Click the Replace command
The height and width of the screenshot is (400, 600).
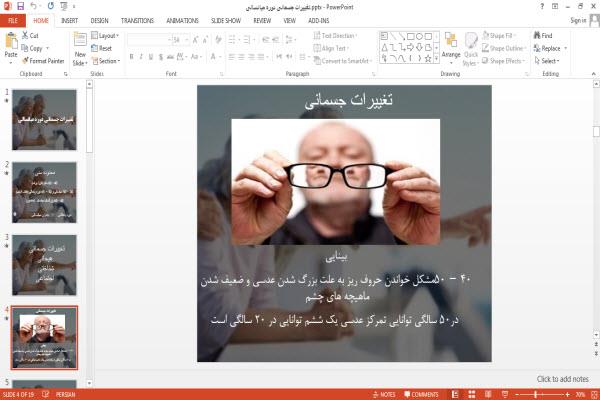coord(550,48)
